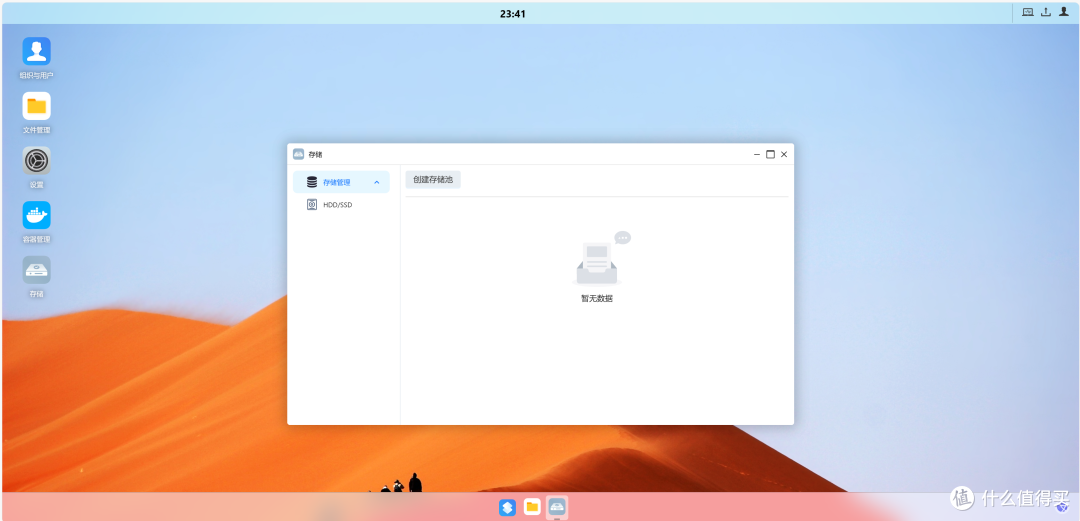Close the 存储 window
The height and width of the screenshot is (521, 1080).
[x=784, y=154]
